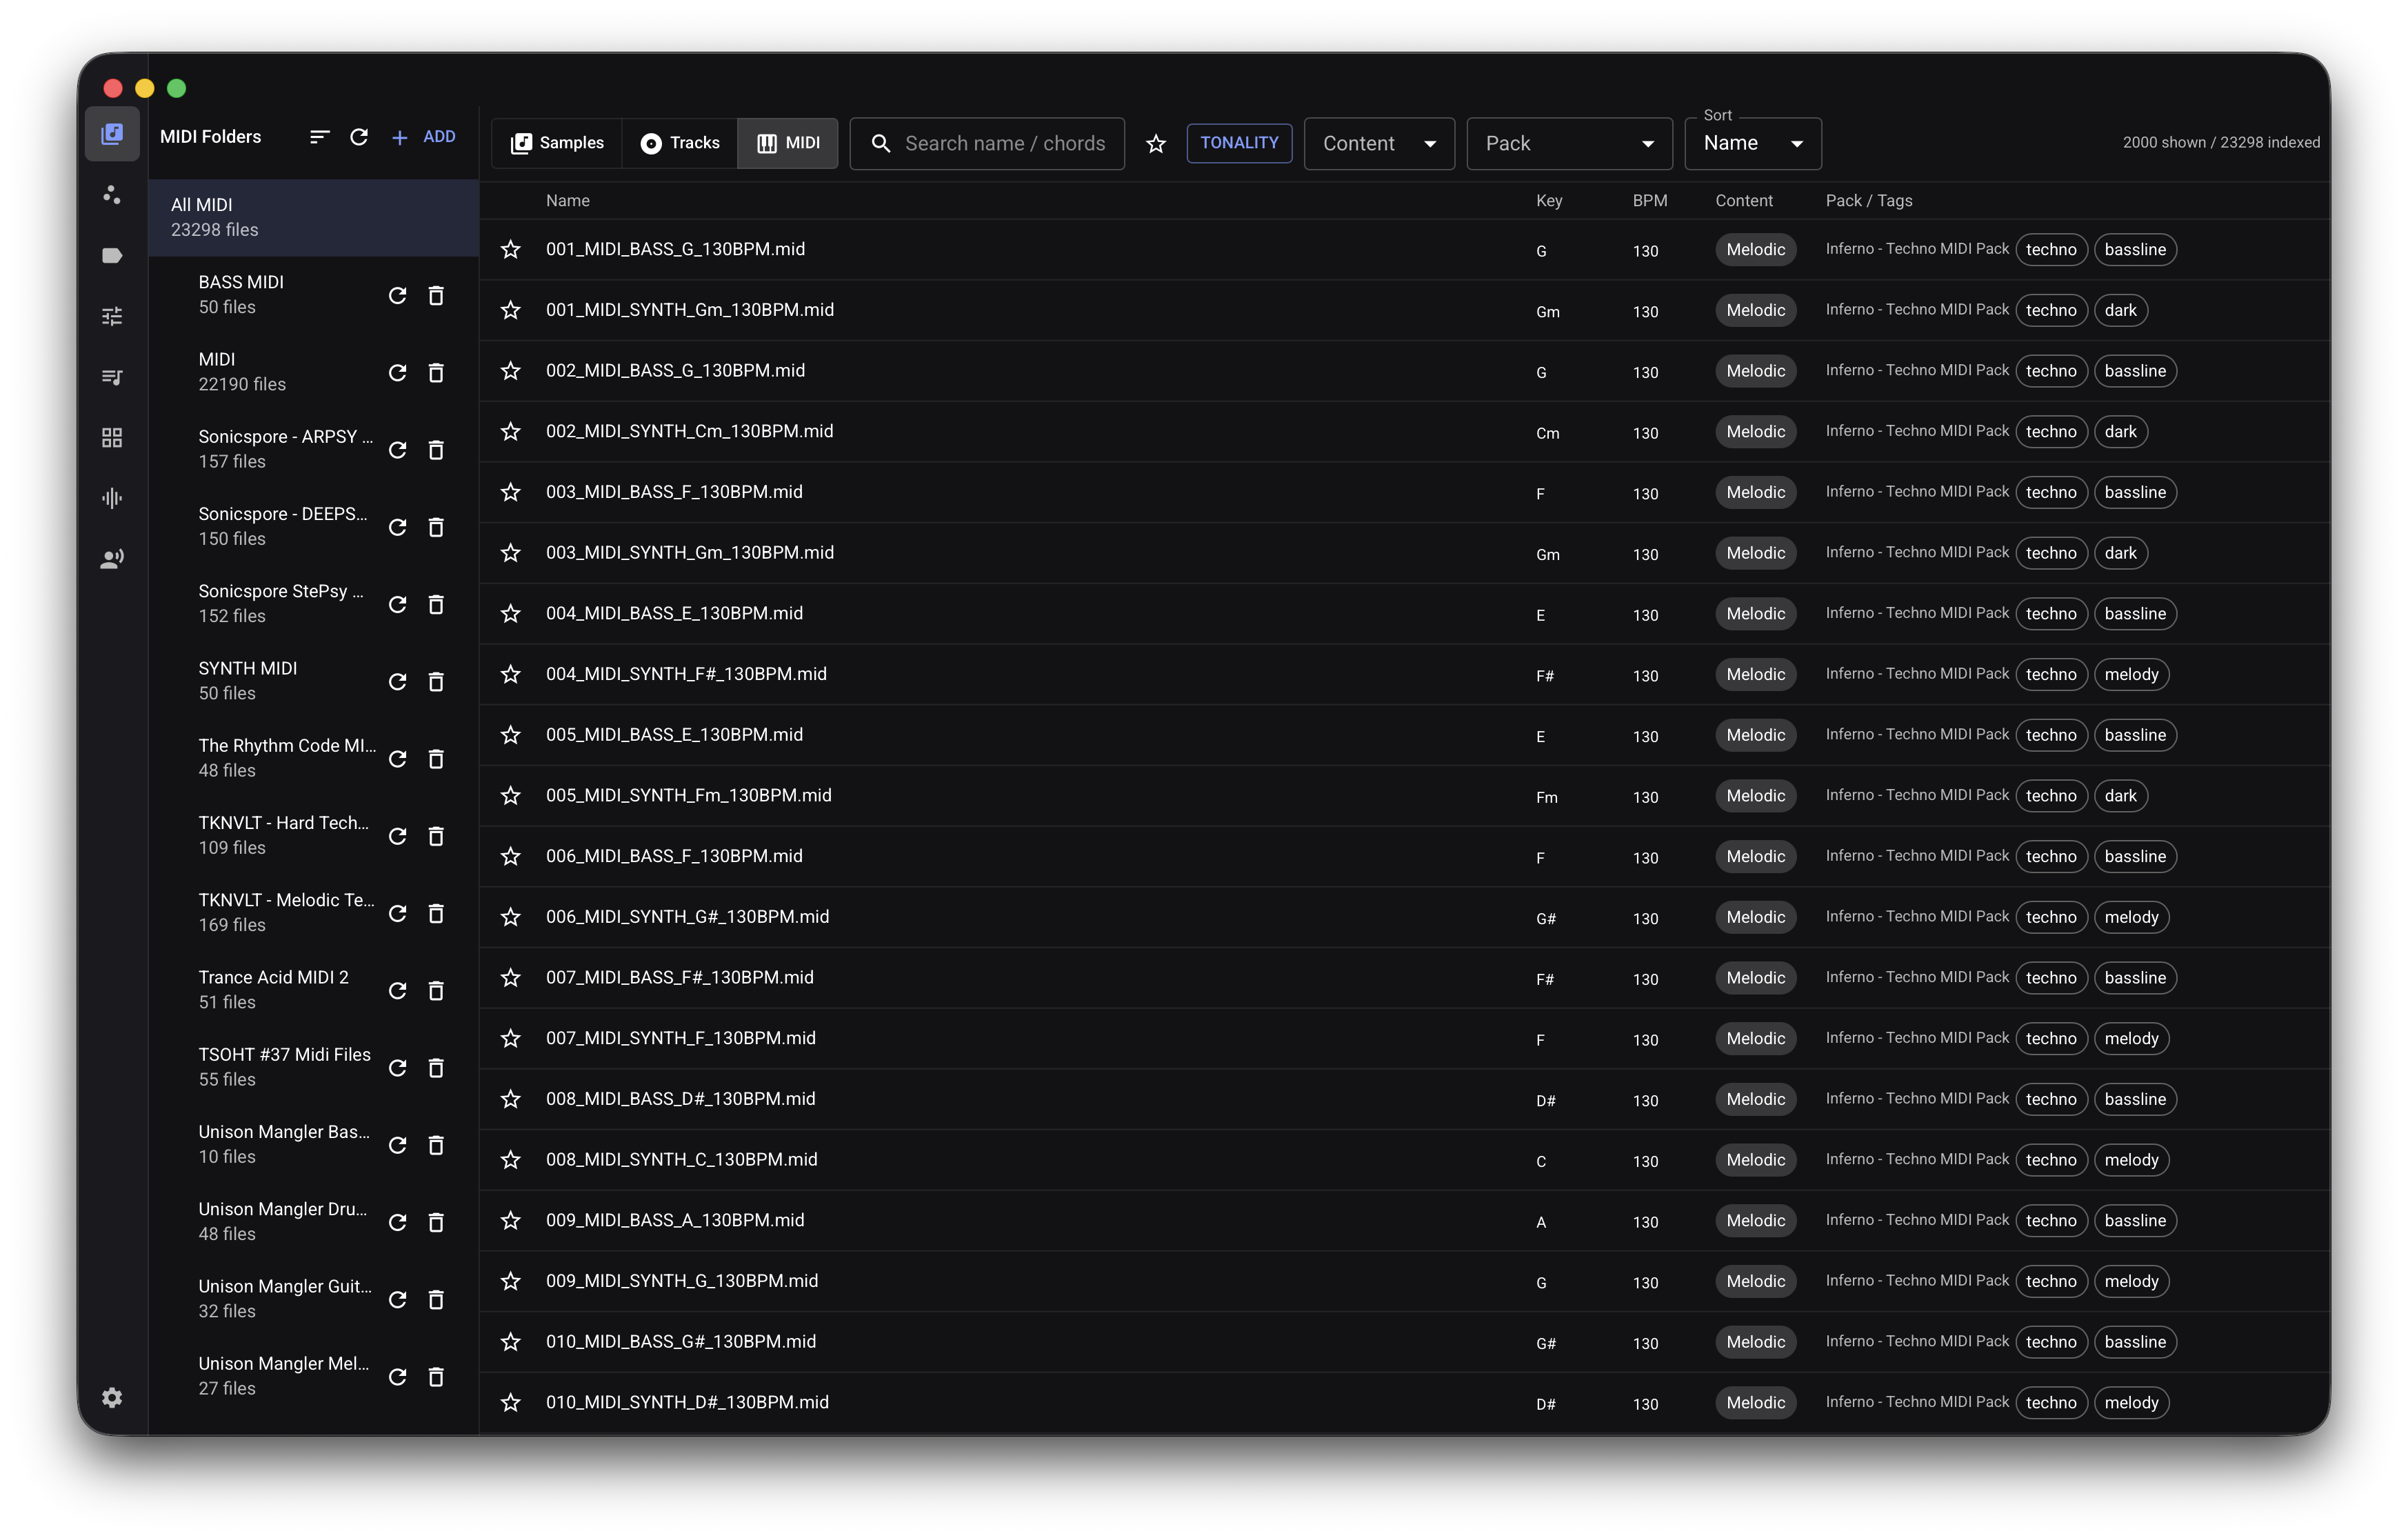Open the library icon in left sidebar
Screen dimensions: 2408x1538
112,134
